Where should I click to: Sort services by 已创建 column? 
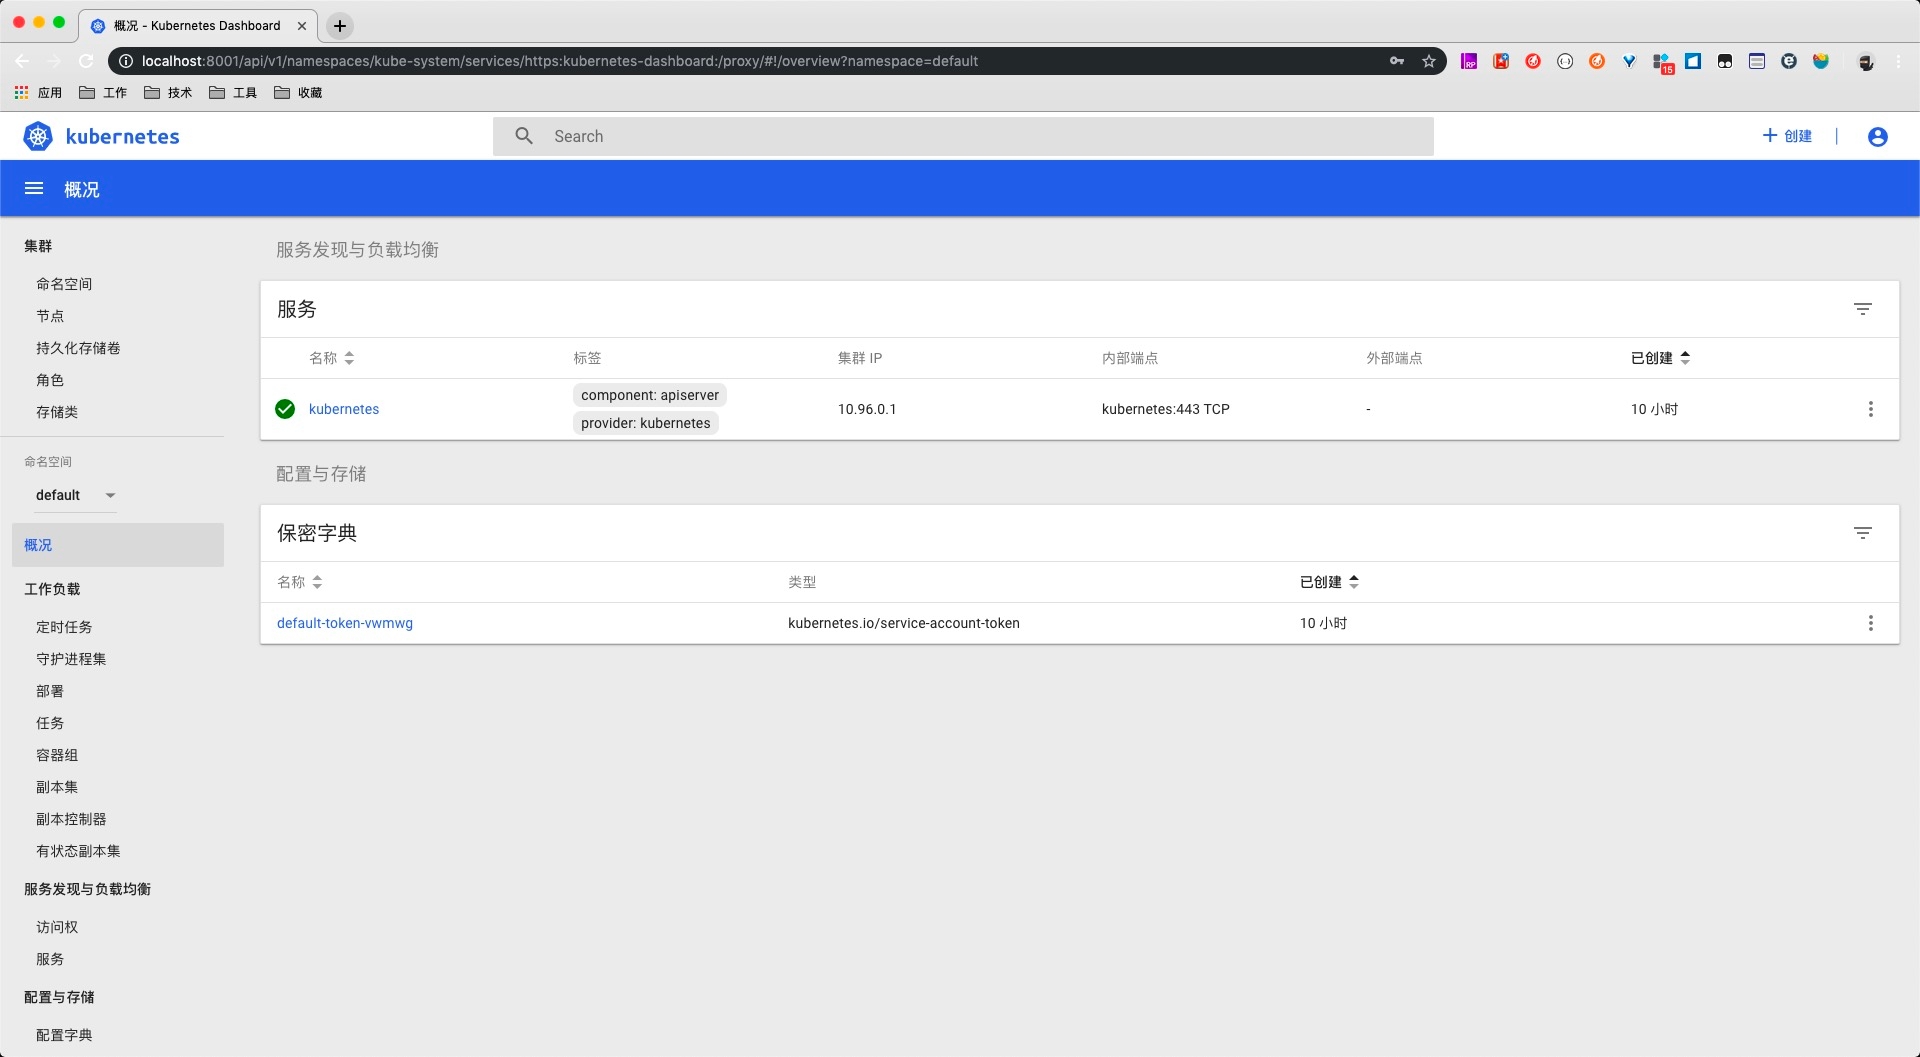[1660, 358]
